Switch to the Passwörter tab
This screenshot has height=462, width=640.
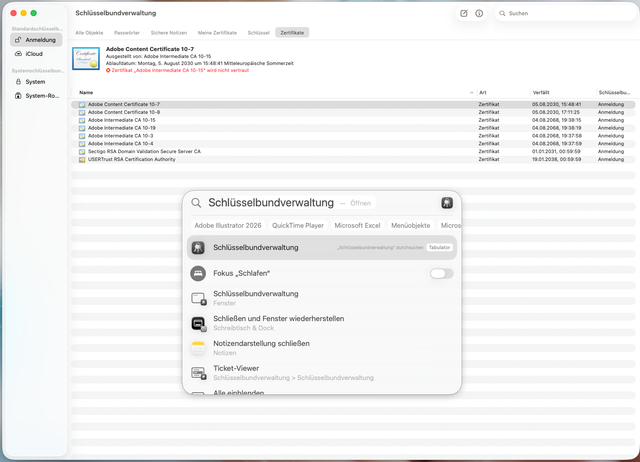(127, 33)
